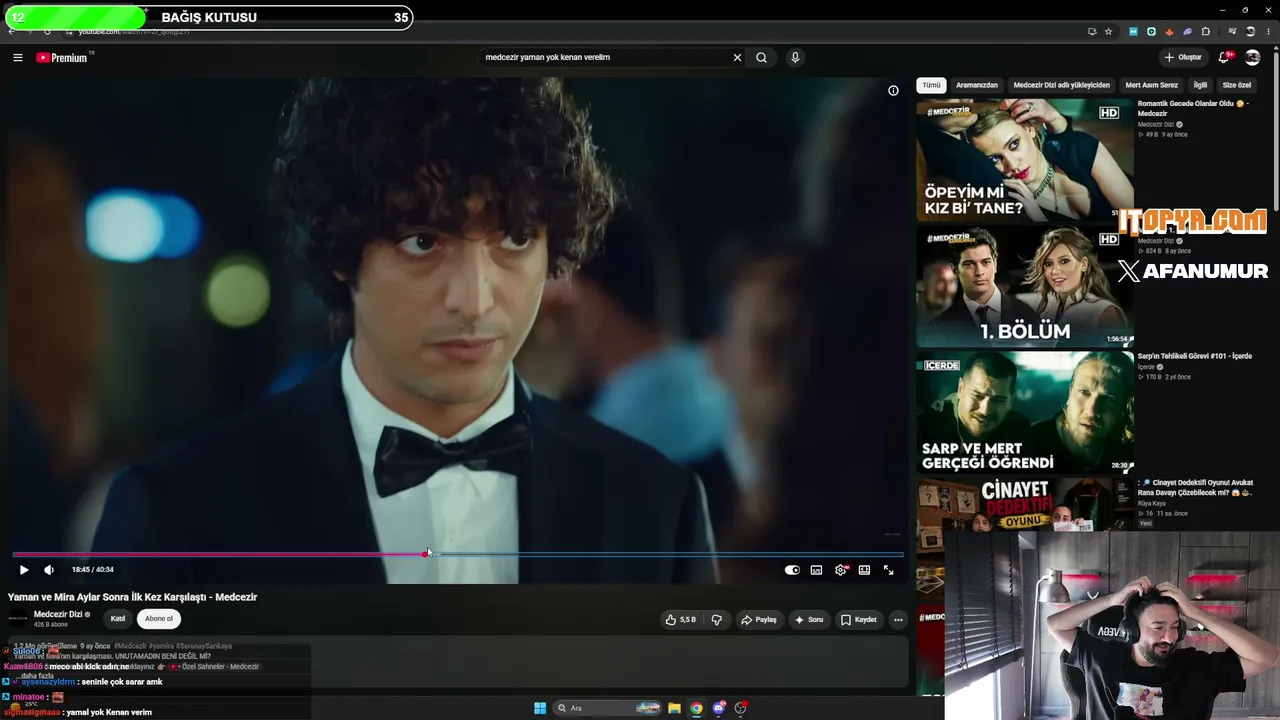Open the SARP VE MERT GERÇEĞİ ÖĞRENDİ thumbnail
The height and width of the screenshot is (720, 1280).
(1025, 412)
